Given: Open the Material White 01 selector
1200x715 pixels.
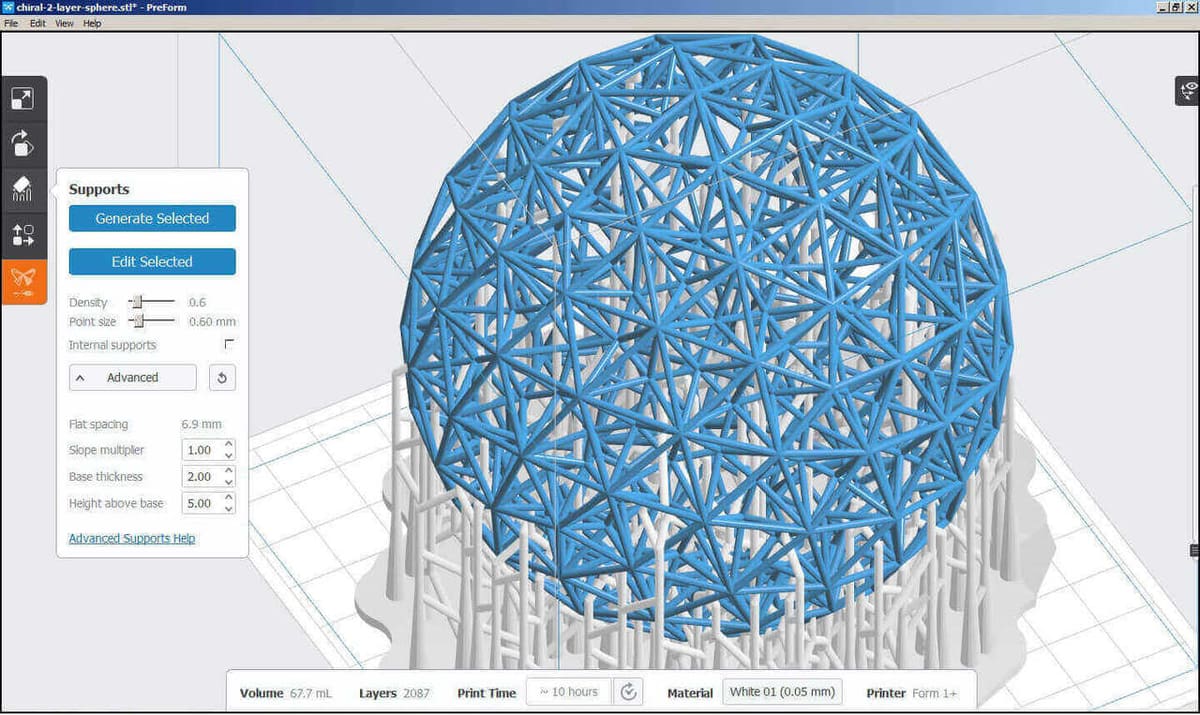Looking at the screenshot, I should (x=782, y=692).
